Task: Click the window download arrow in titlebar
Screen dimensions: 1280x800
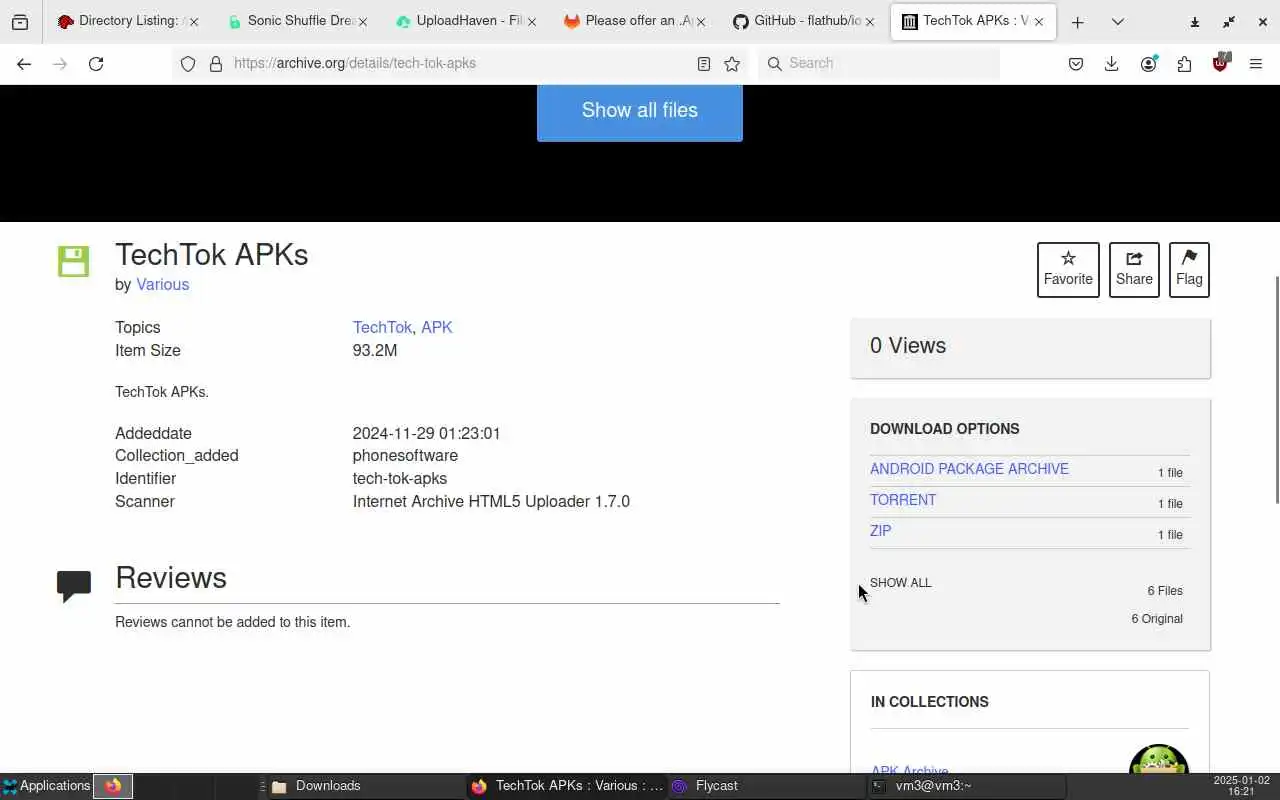Action: coord(1194,22)
